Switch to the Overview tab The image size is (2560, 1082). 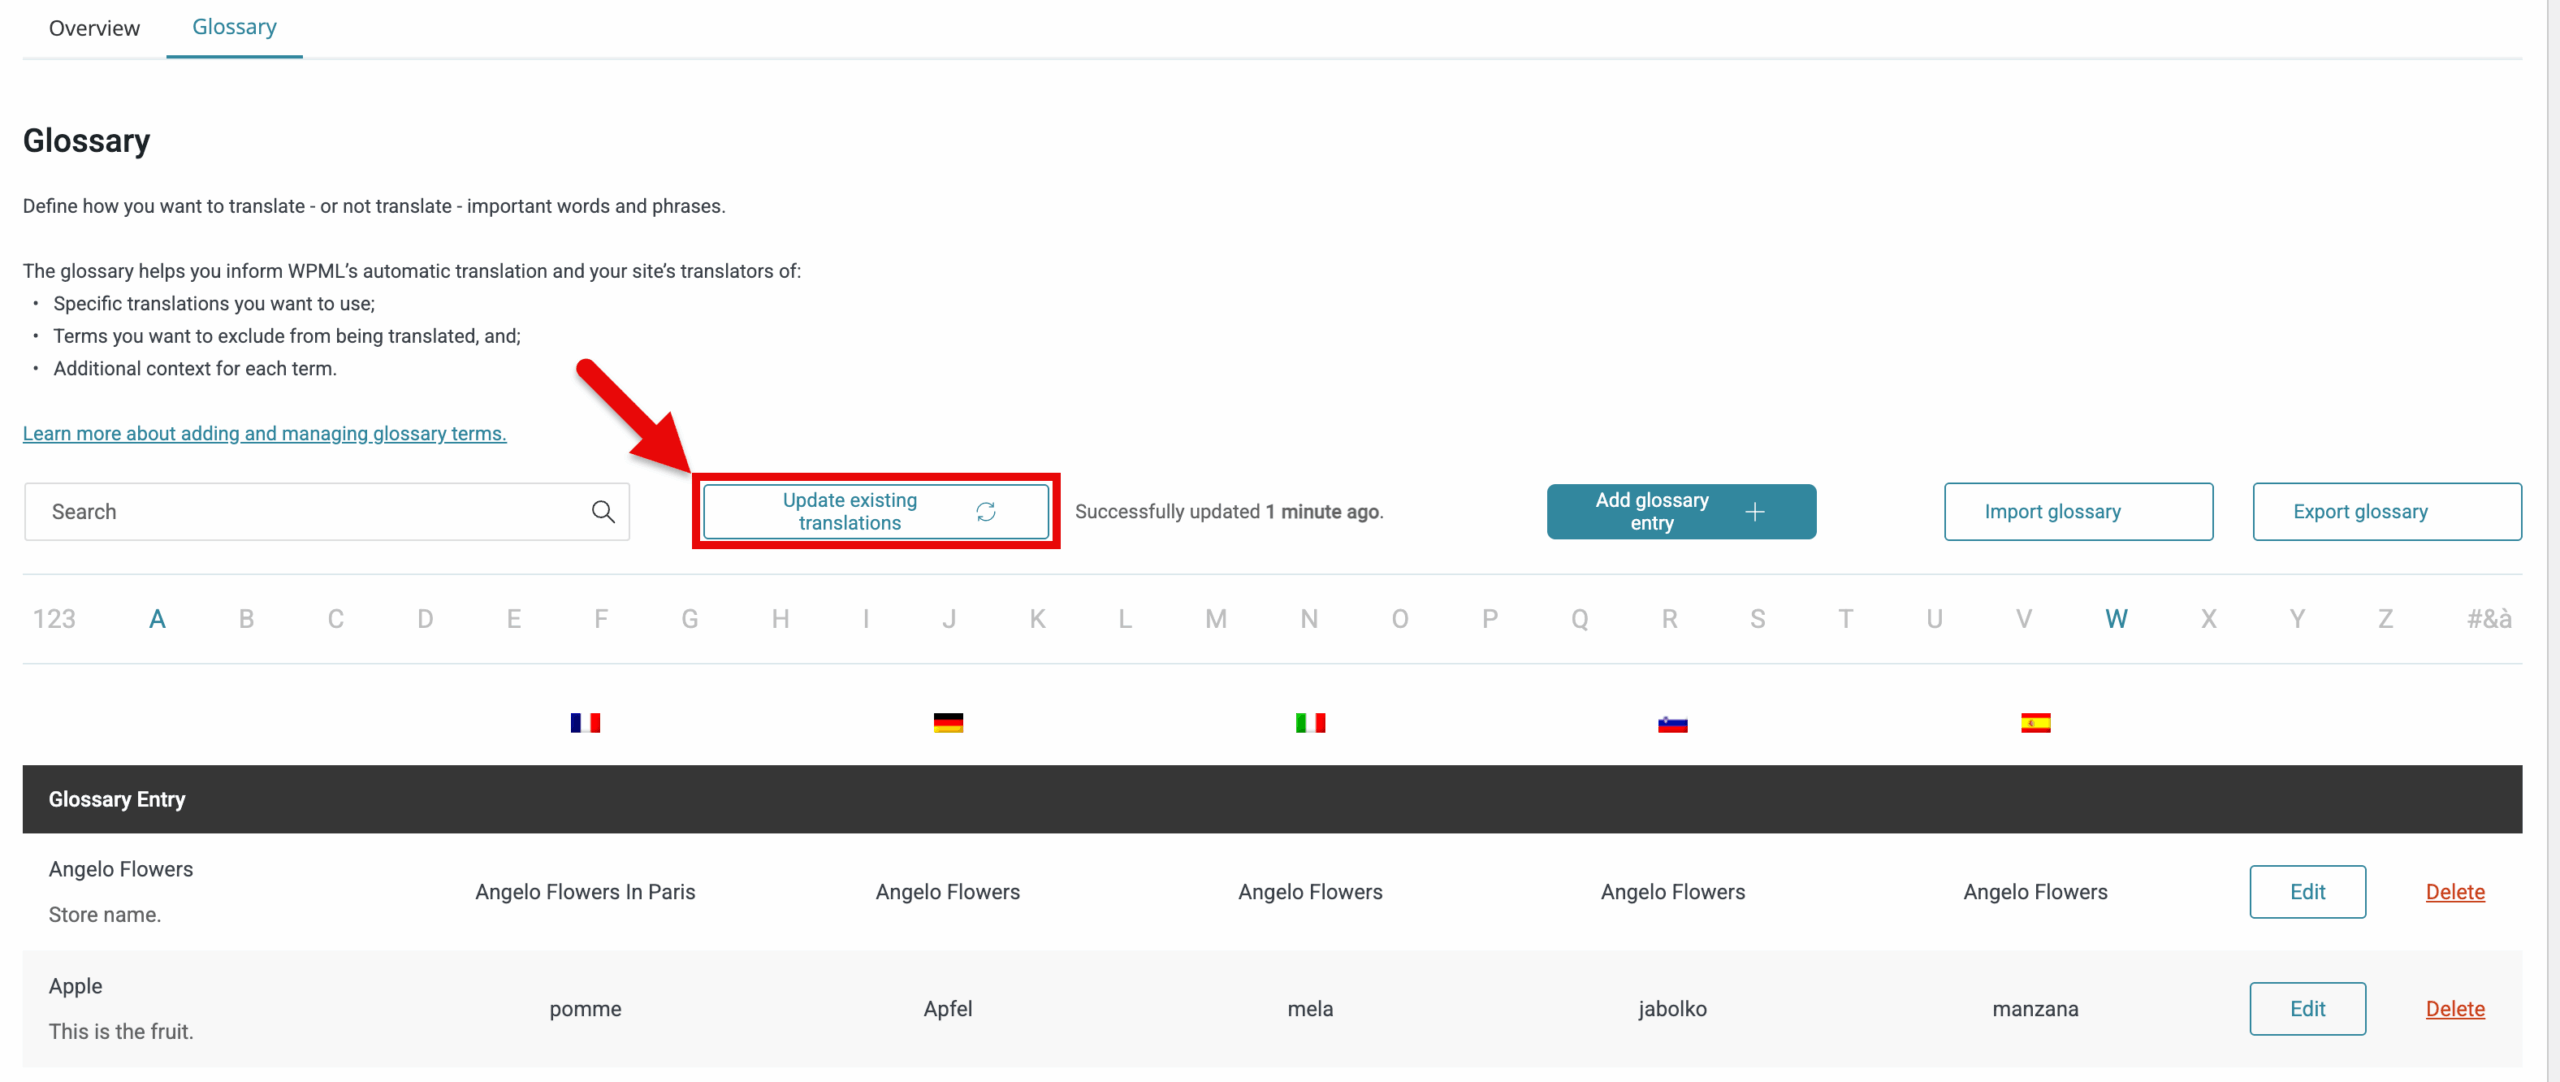(x=94, y=28)
